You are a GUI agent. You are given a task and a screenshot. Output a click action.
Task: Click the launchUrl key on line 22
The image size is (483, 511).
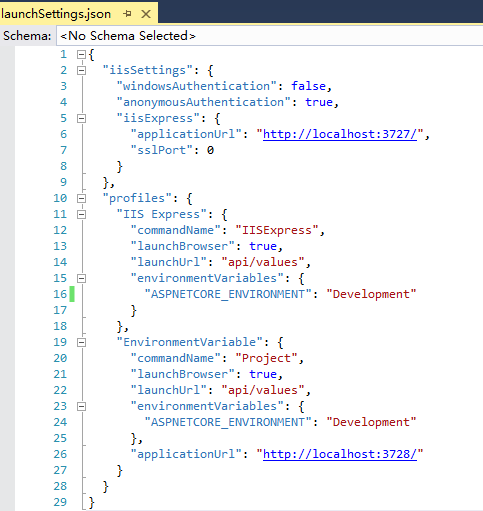click(169, 390)
